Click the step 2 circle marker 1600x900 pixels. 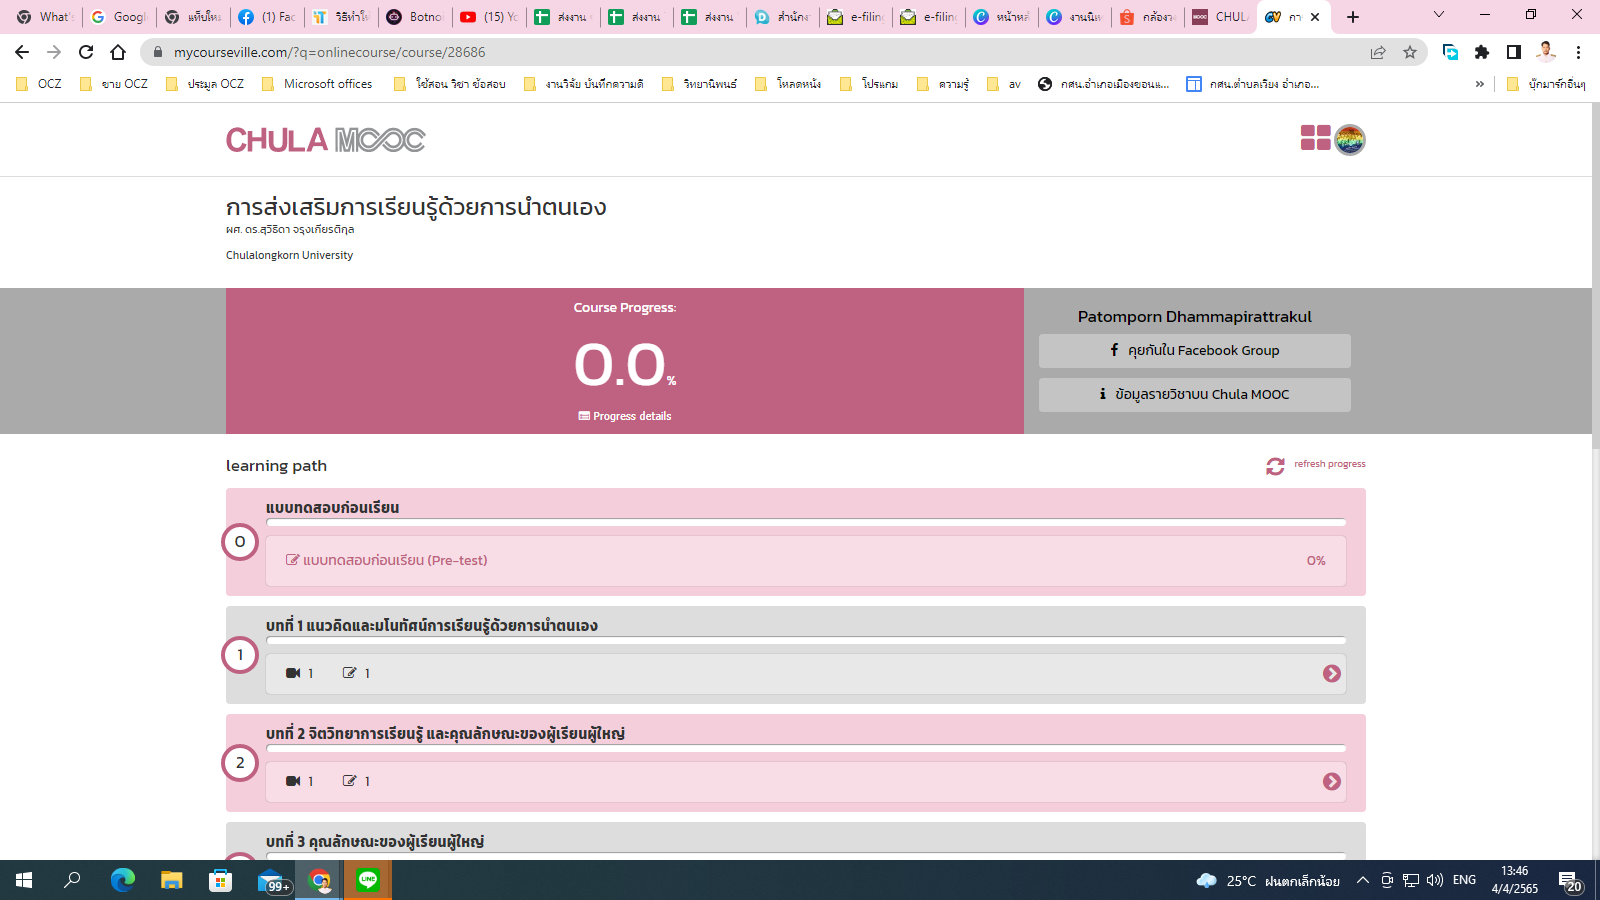click(x=240, y=763)
